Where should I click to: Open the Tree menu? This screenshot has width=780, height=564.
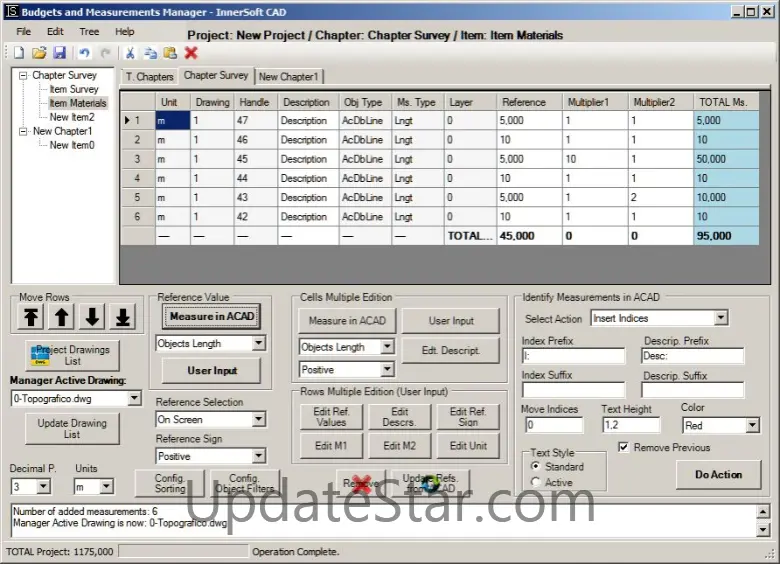pyautogui.click(x=89, y=32)
